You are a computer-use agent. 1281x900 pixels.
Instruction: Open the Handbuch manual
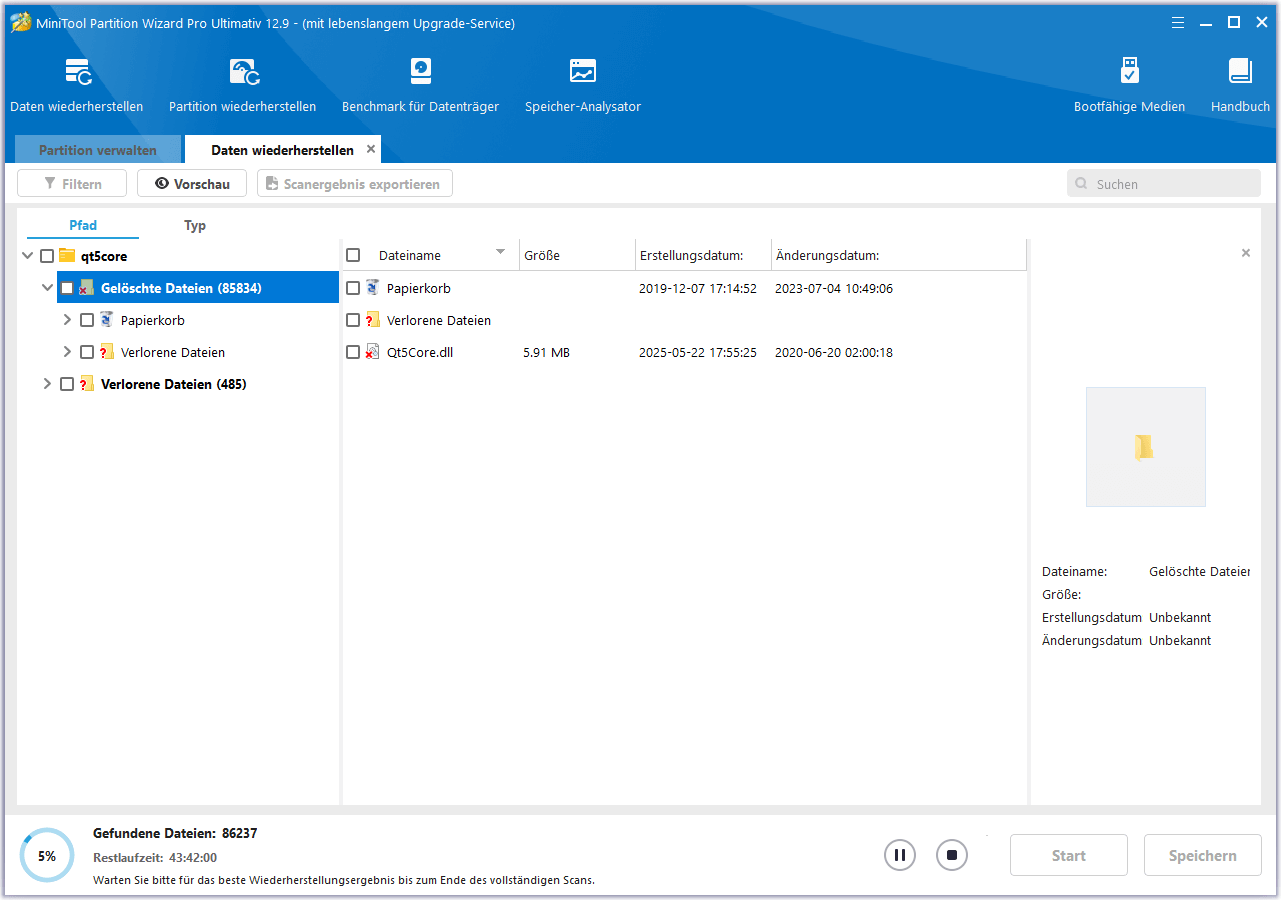[x=1240, y=85]
